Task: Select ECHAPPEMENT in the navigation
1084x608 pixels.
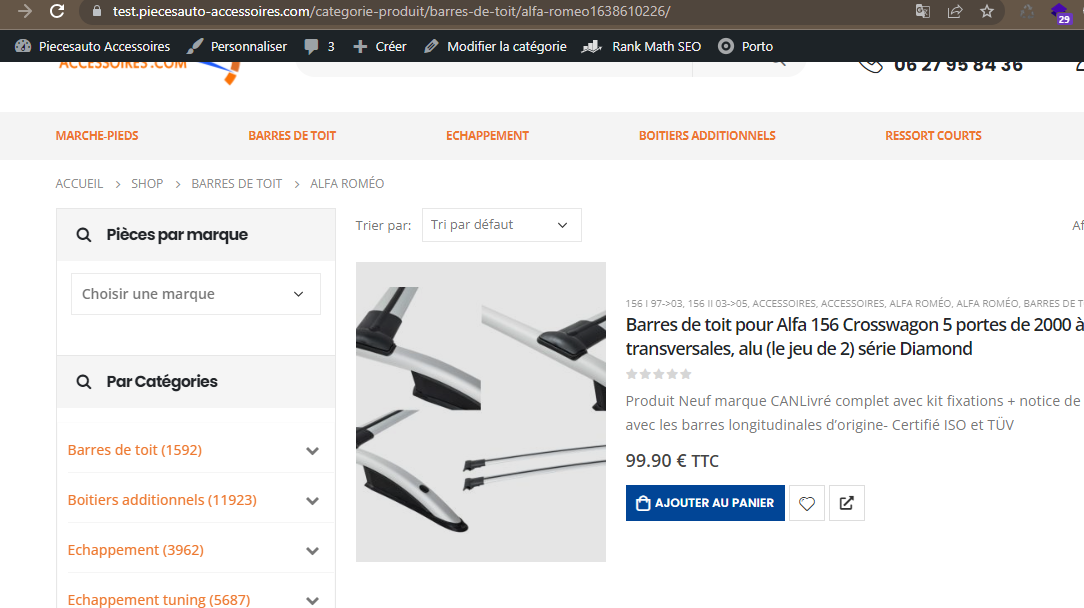Action: click(x=487, y=136)
